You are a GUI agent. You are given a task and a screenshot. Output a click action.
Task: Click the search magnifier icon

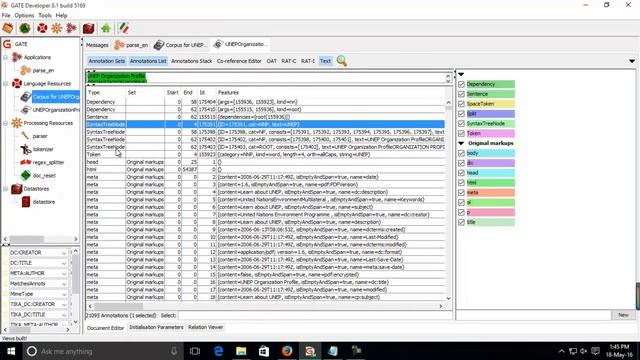click(342, 61)
